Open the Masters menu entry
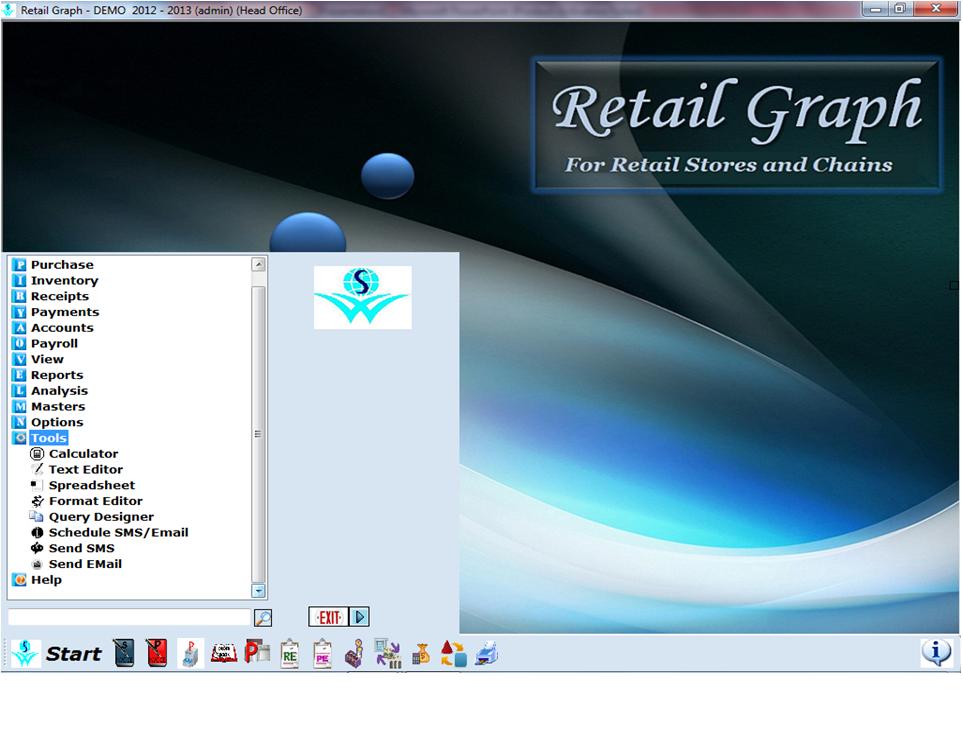This screenshot has width=963, height=745. [58, 407]
